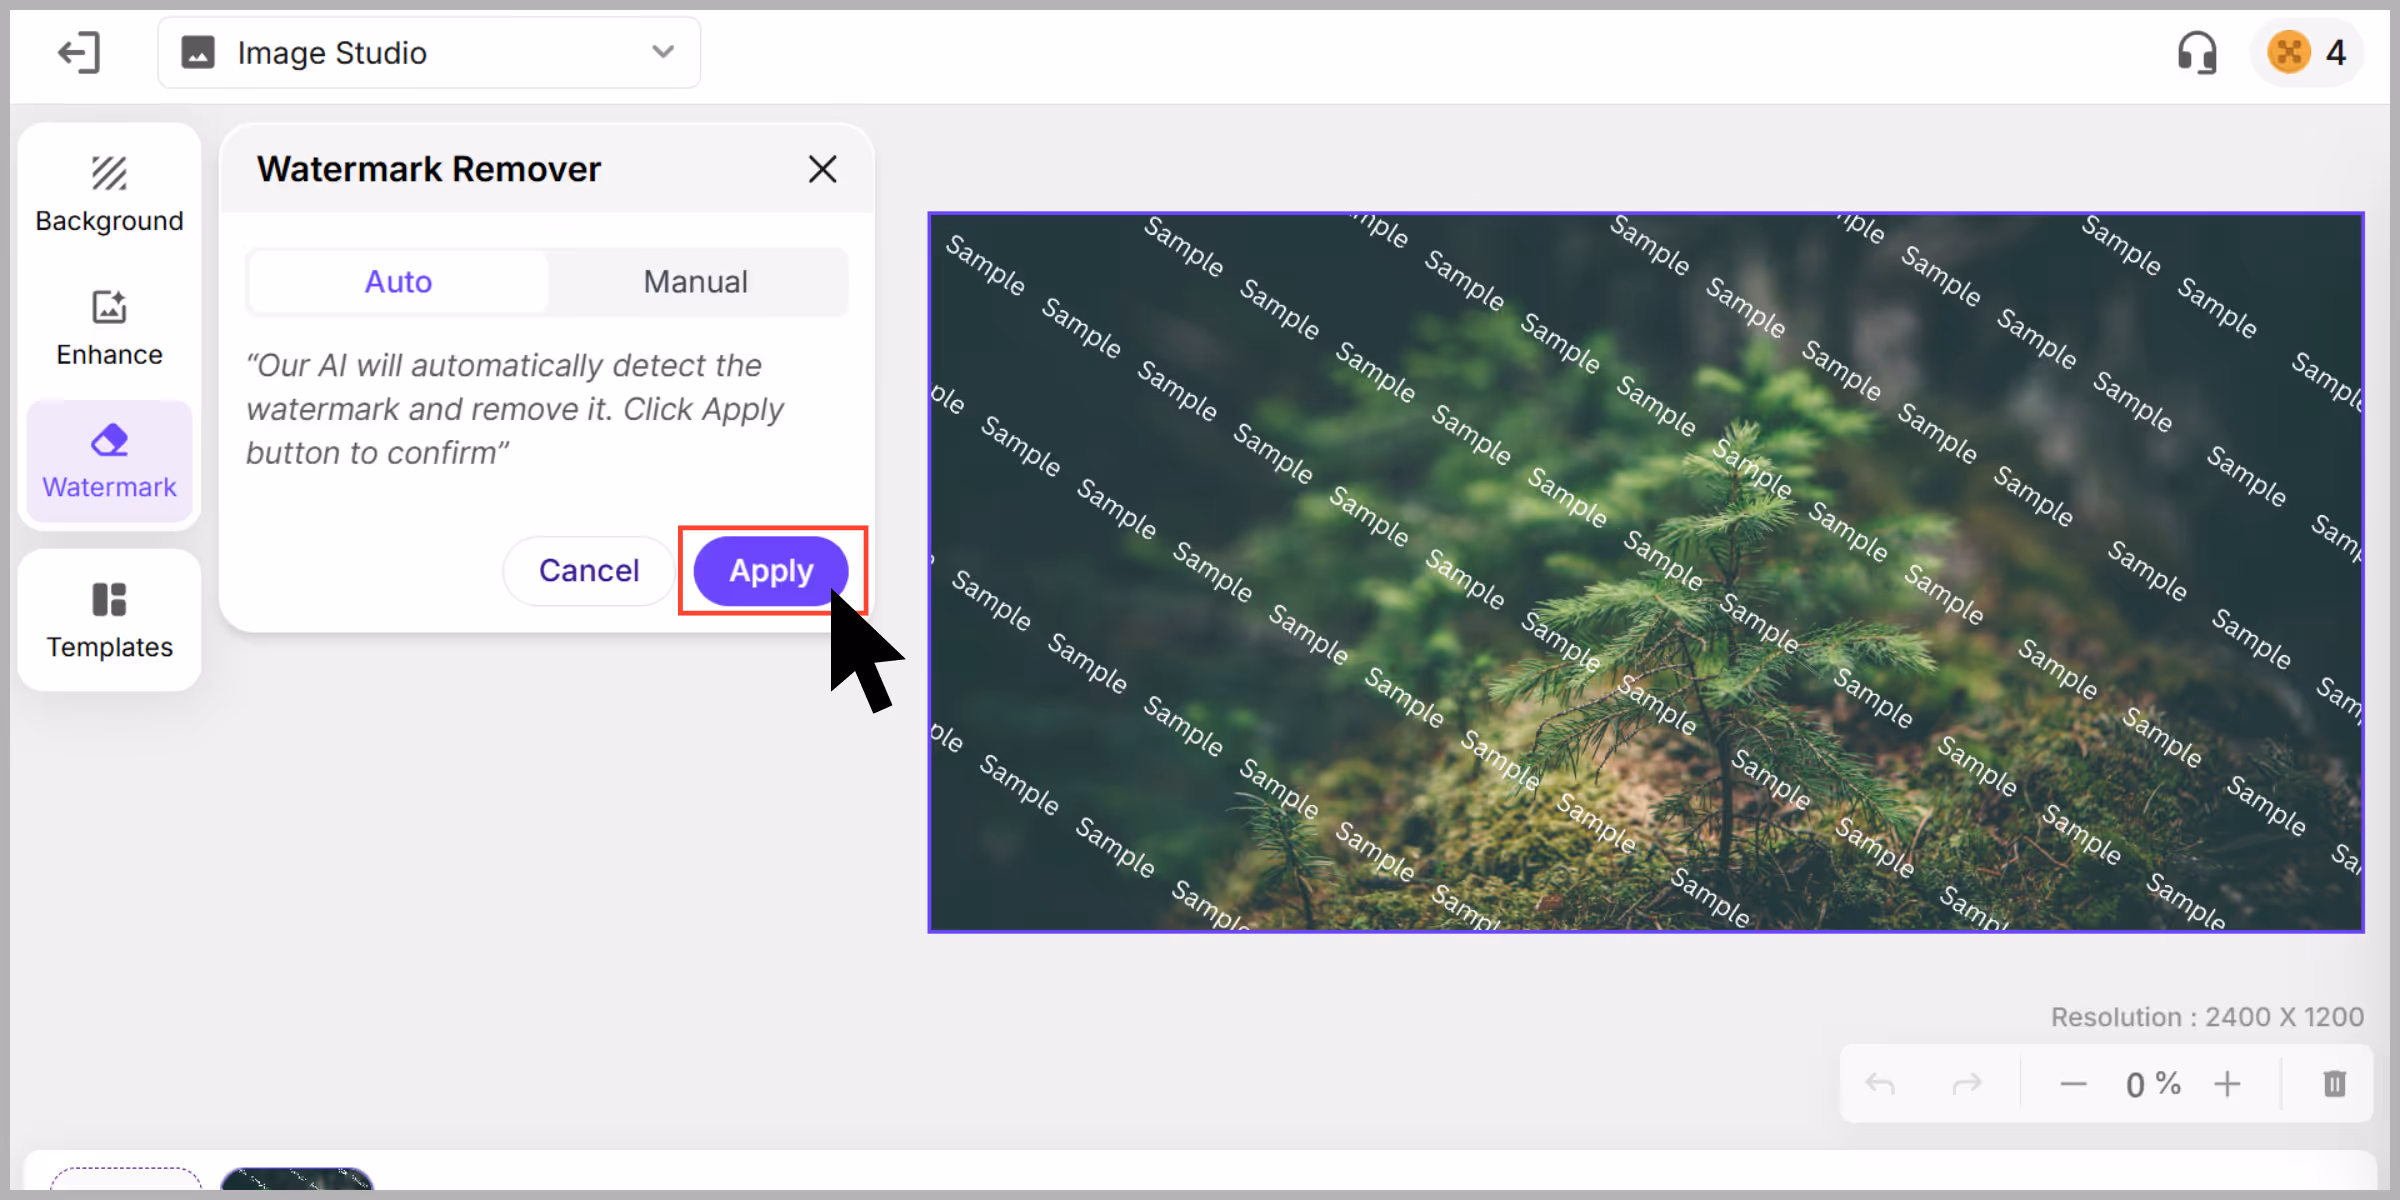Click the exit arrow icon
Screen dimensions: 2400x1200
pos(79,52)
